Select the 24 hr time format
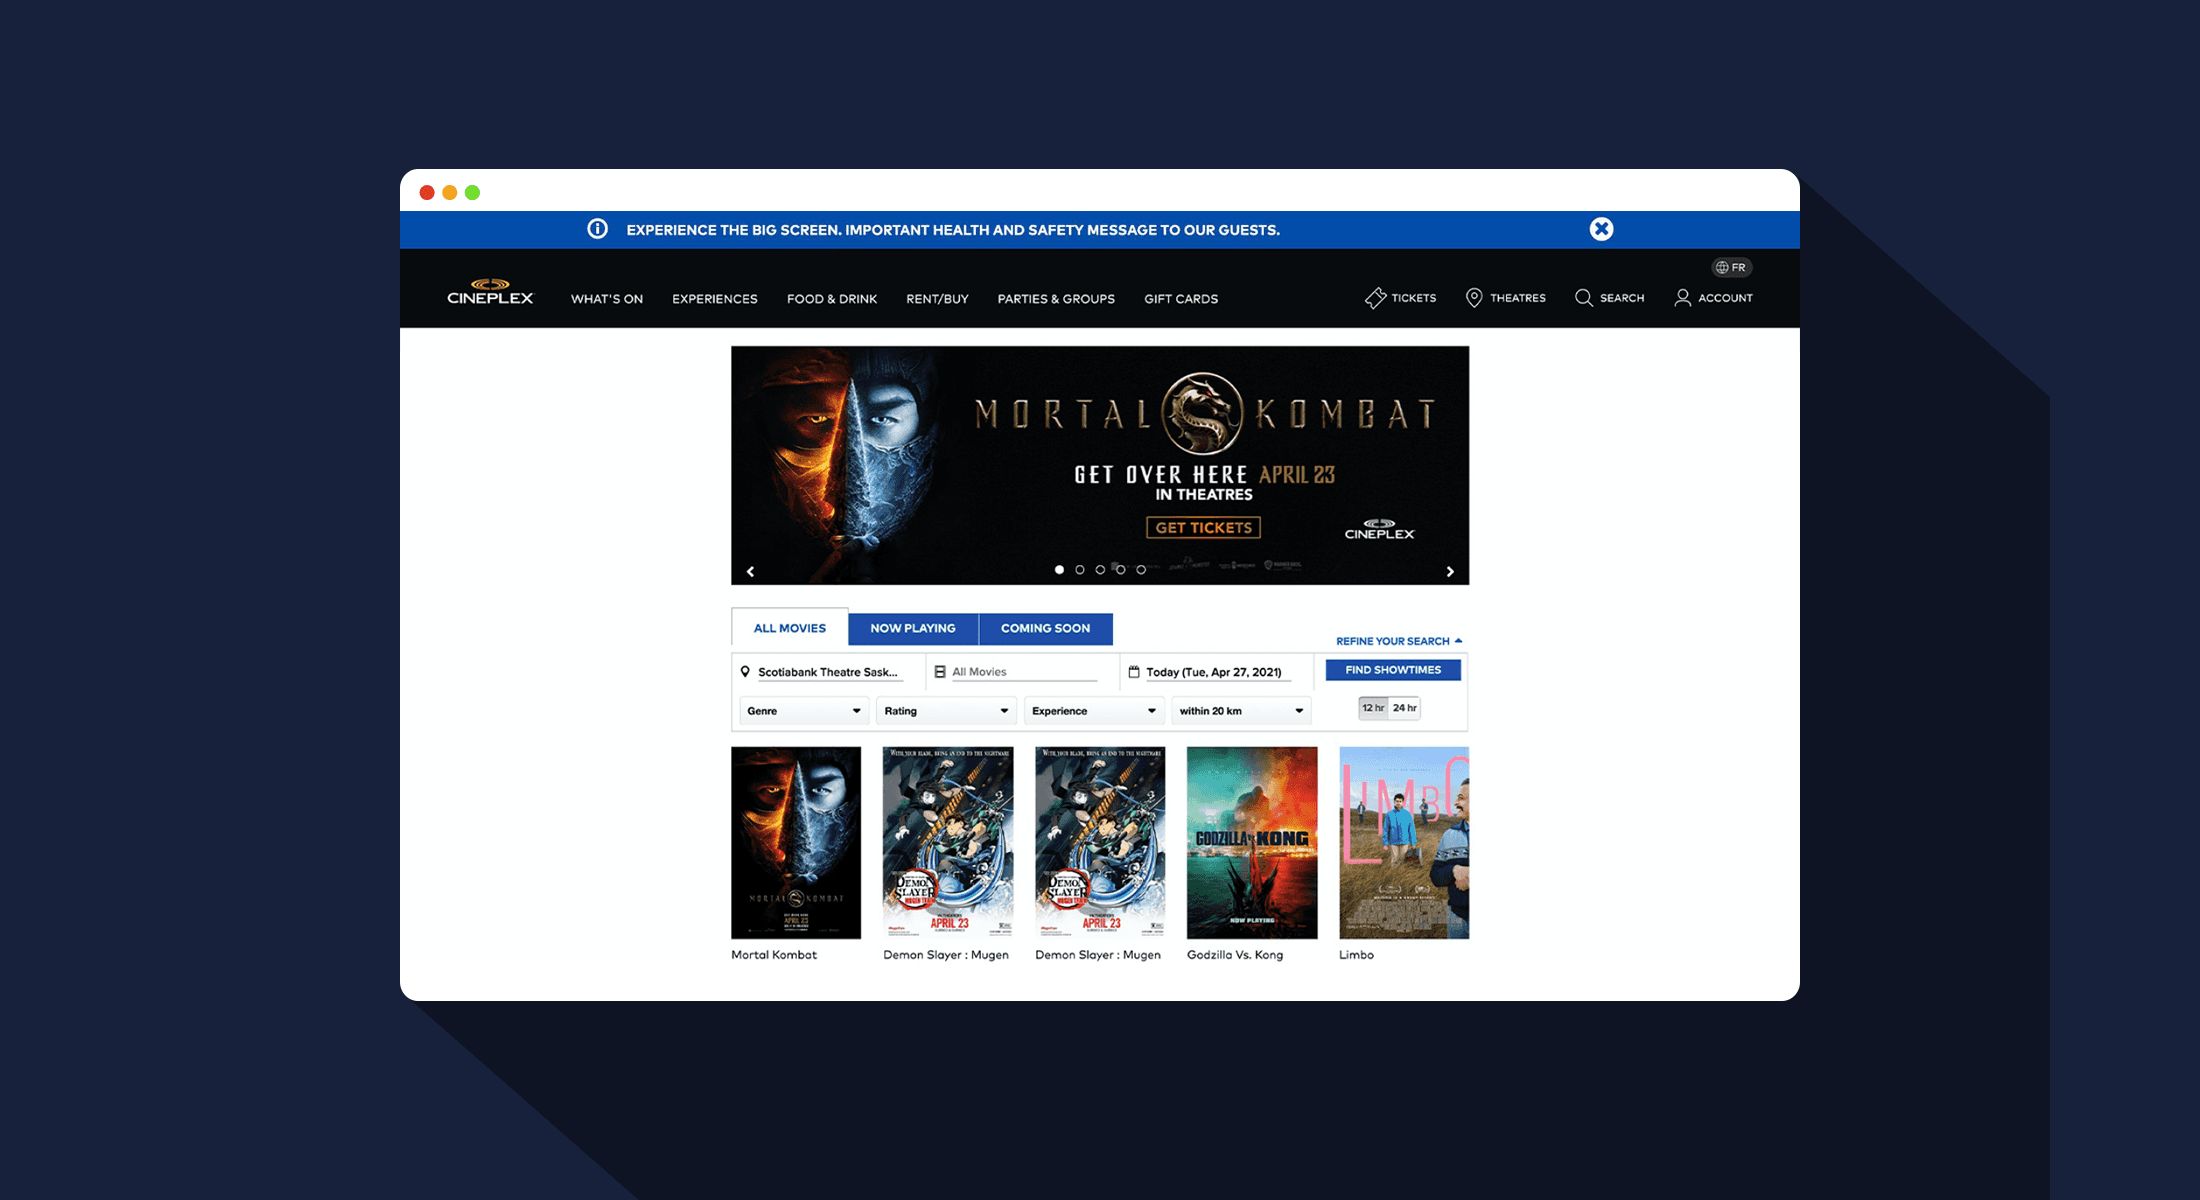This screenshot has height=1200, width=2200. pyautogui.click(x=1404, y=707)
